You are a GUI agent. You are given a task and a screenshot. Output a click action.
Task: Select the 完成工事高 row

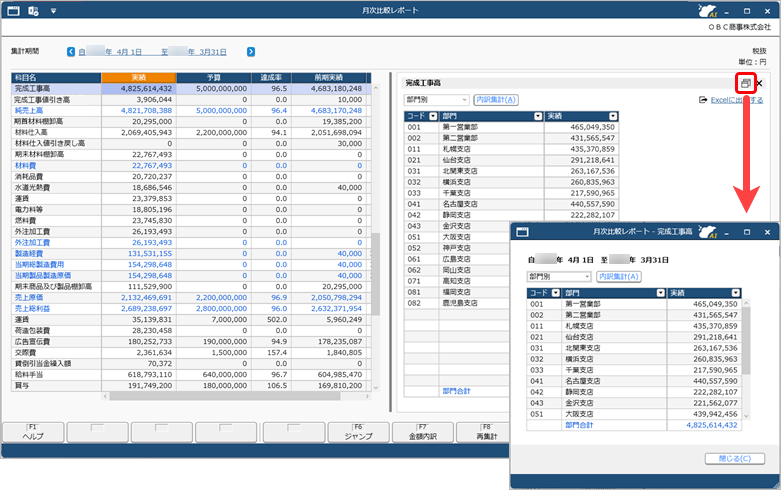[191, 89]
